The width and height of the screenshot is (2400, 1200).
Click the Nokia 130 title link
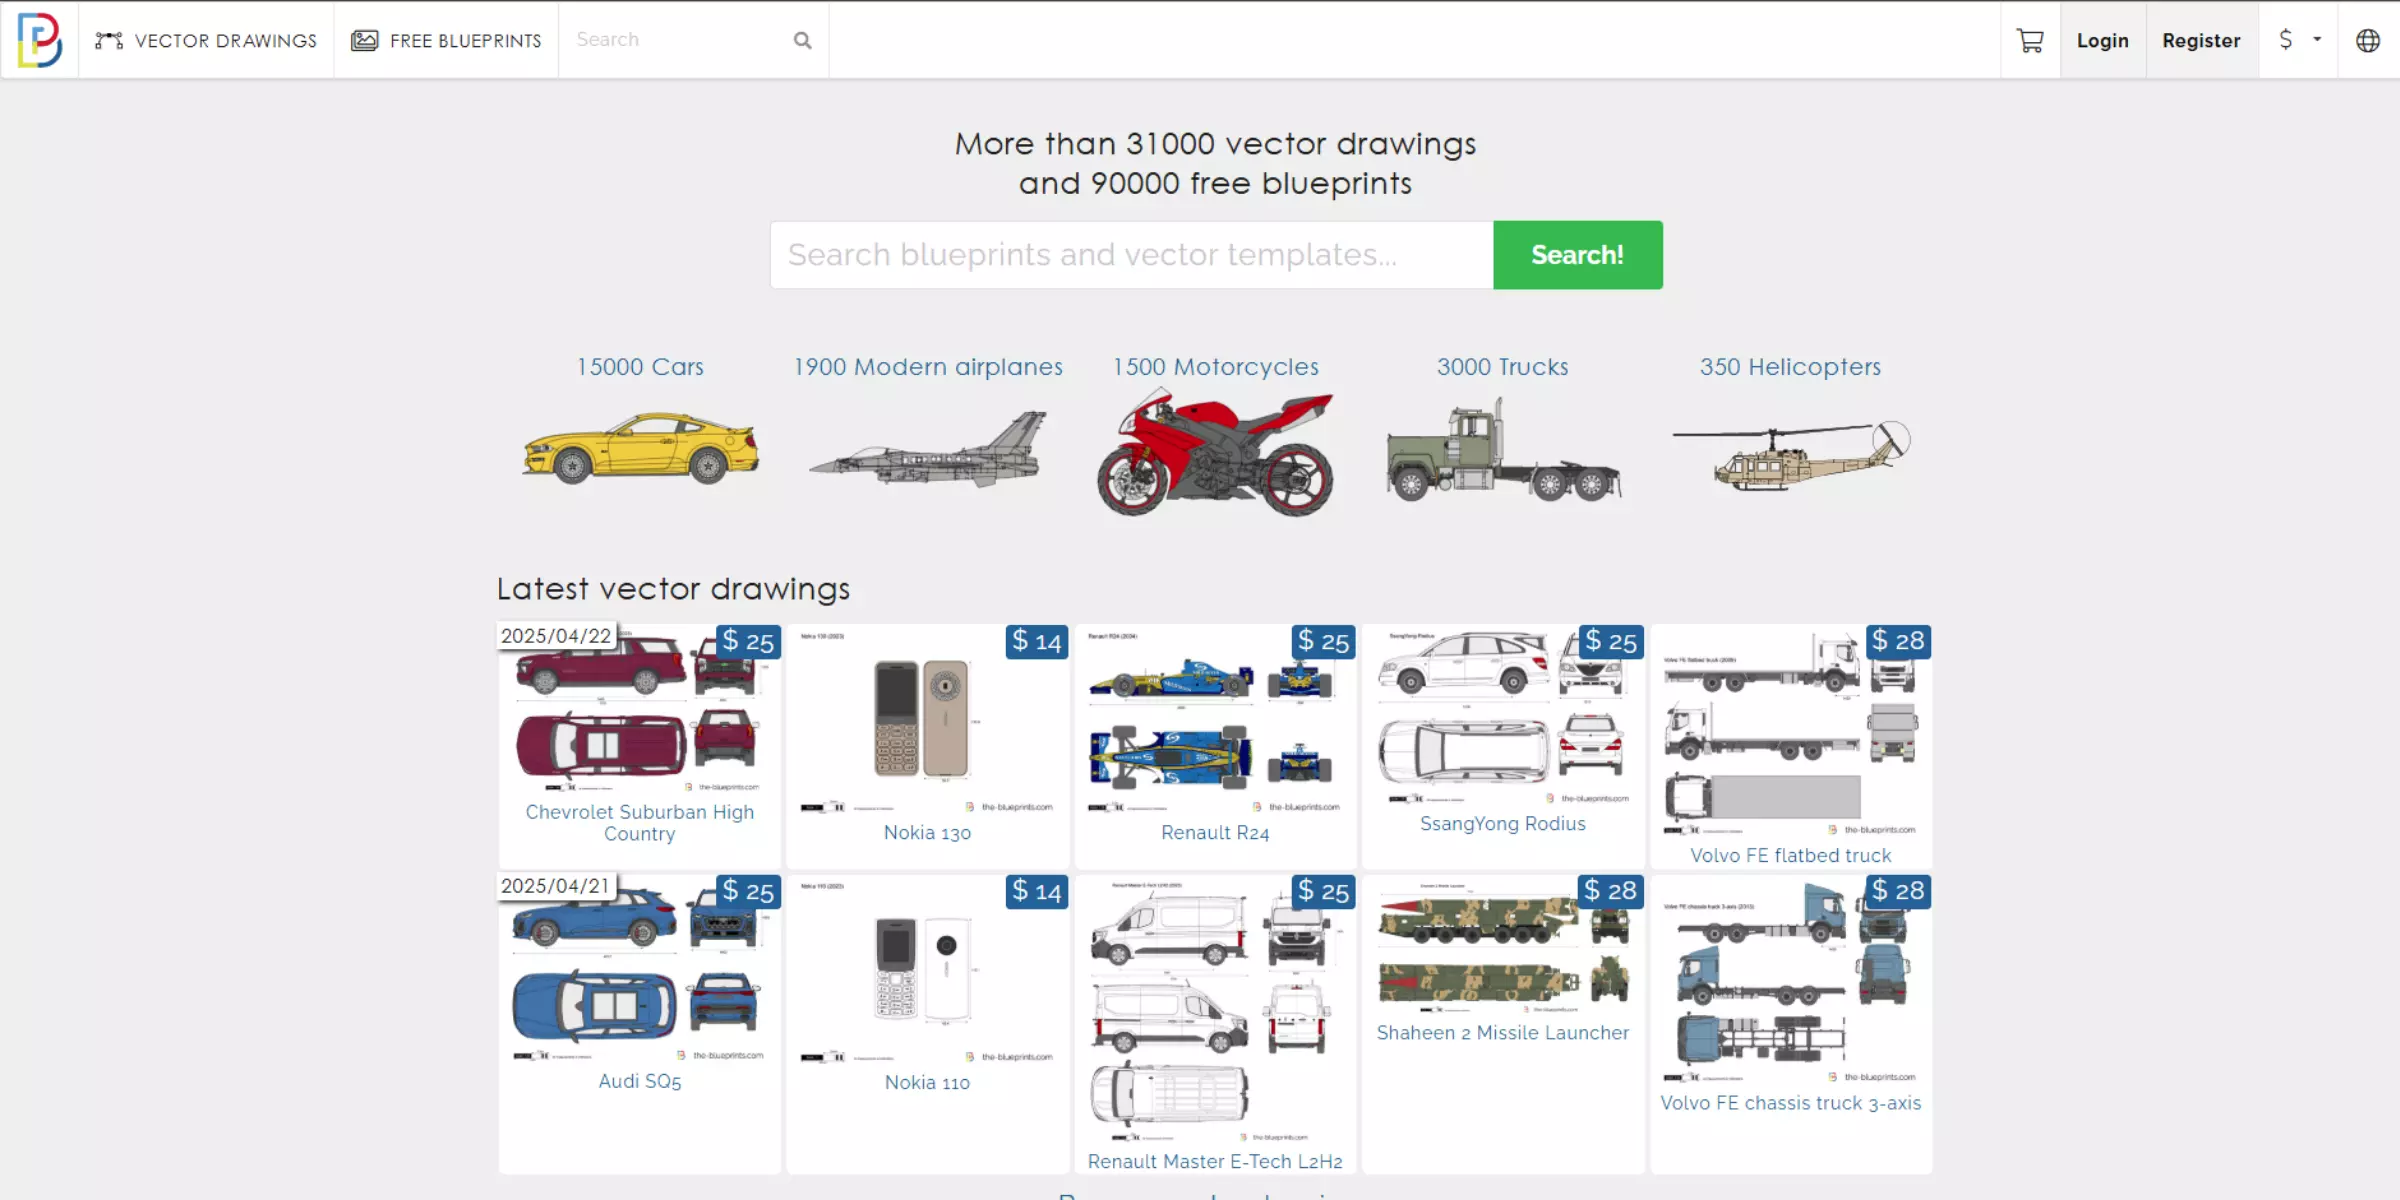(x=927, y=833)
